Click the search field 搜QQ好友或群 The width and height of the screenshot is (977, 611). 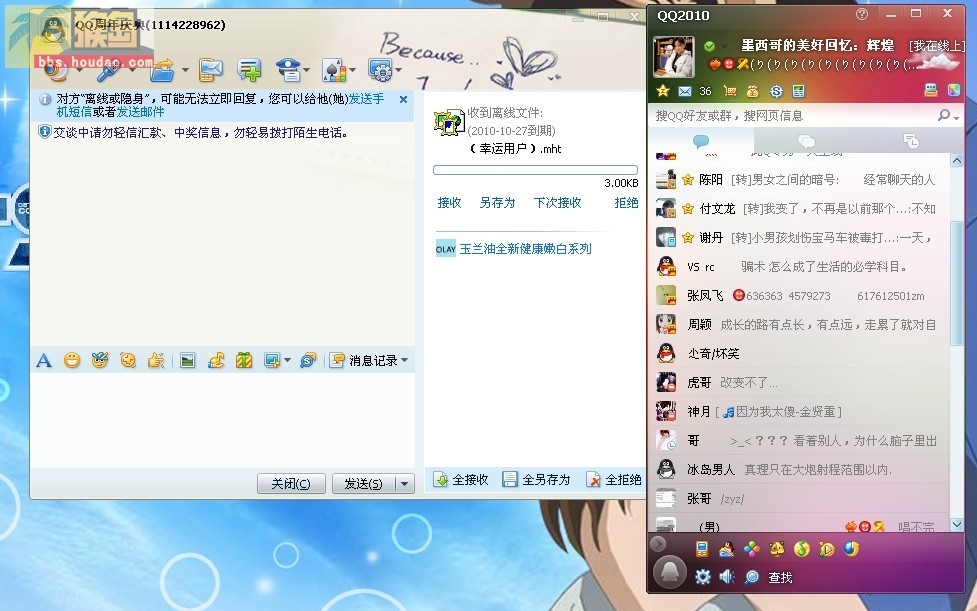click(x=794, y=116)
